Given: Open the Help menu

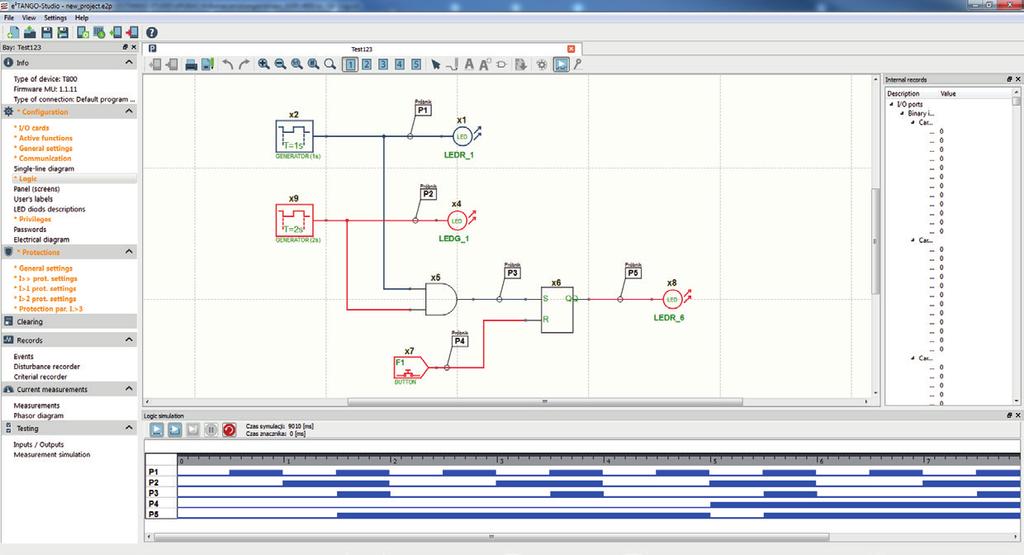Looking at the screenshot, I should tap(82, 18).
